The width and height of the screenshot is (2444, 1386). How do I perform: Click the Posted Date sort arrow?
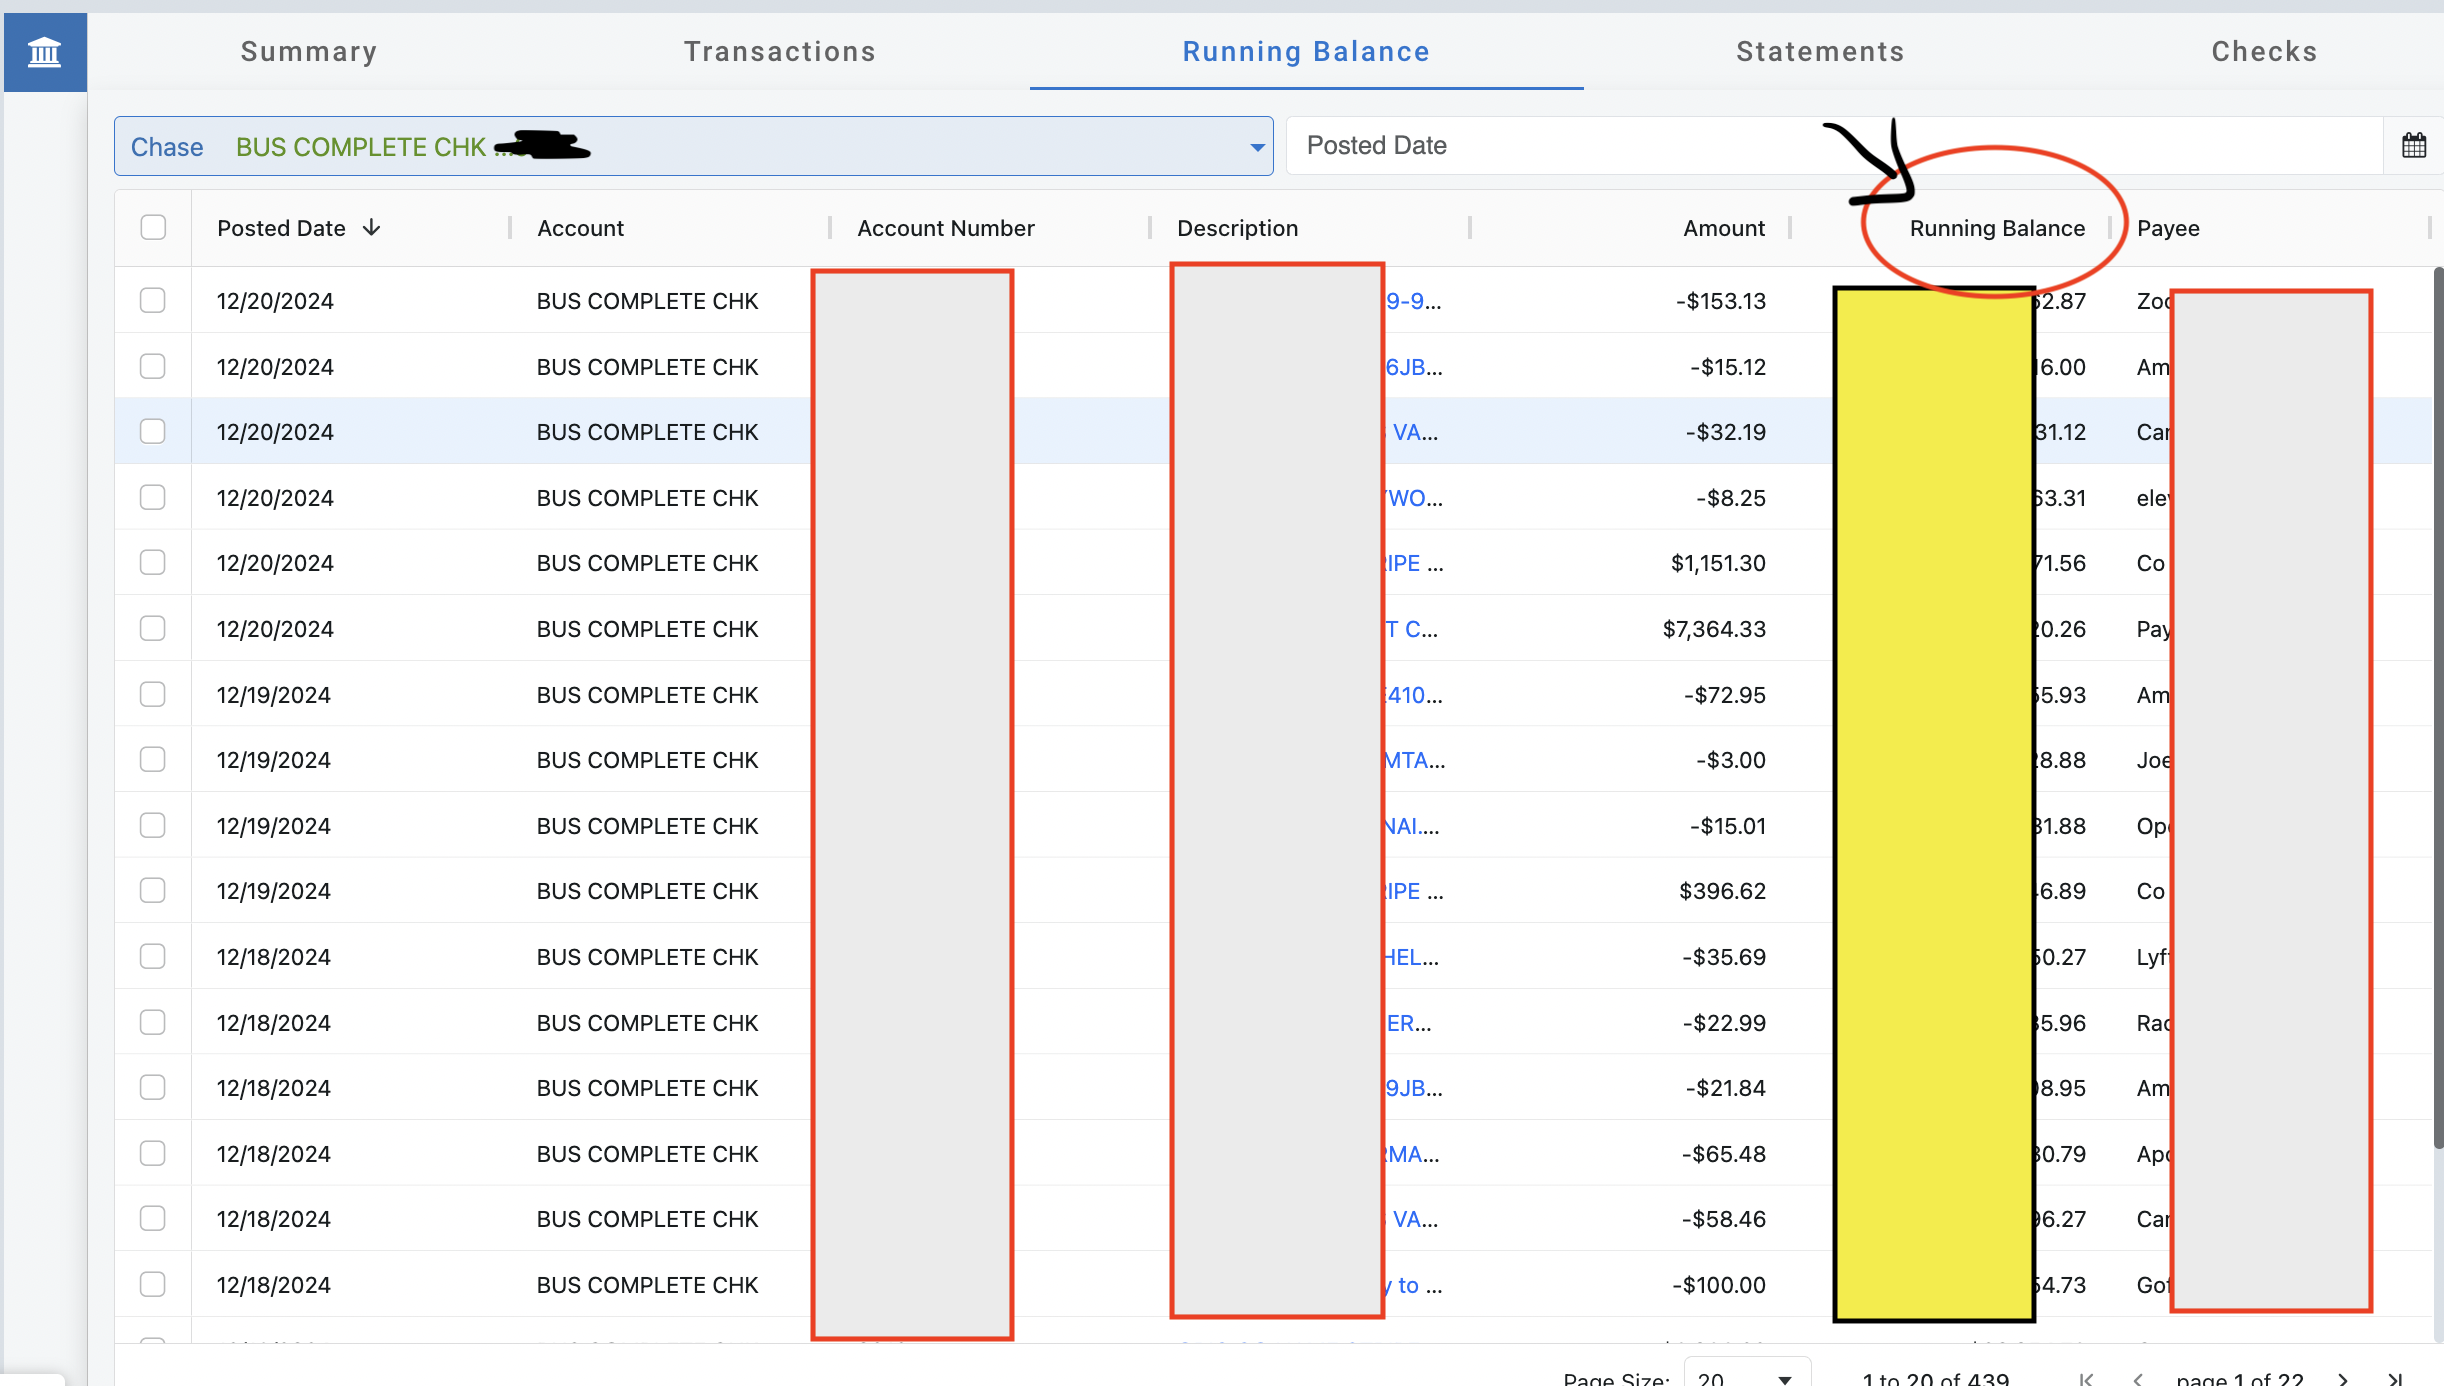pyautogui.click(x=372, y=228)
